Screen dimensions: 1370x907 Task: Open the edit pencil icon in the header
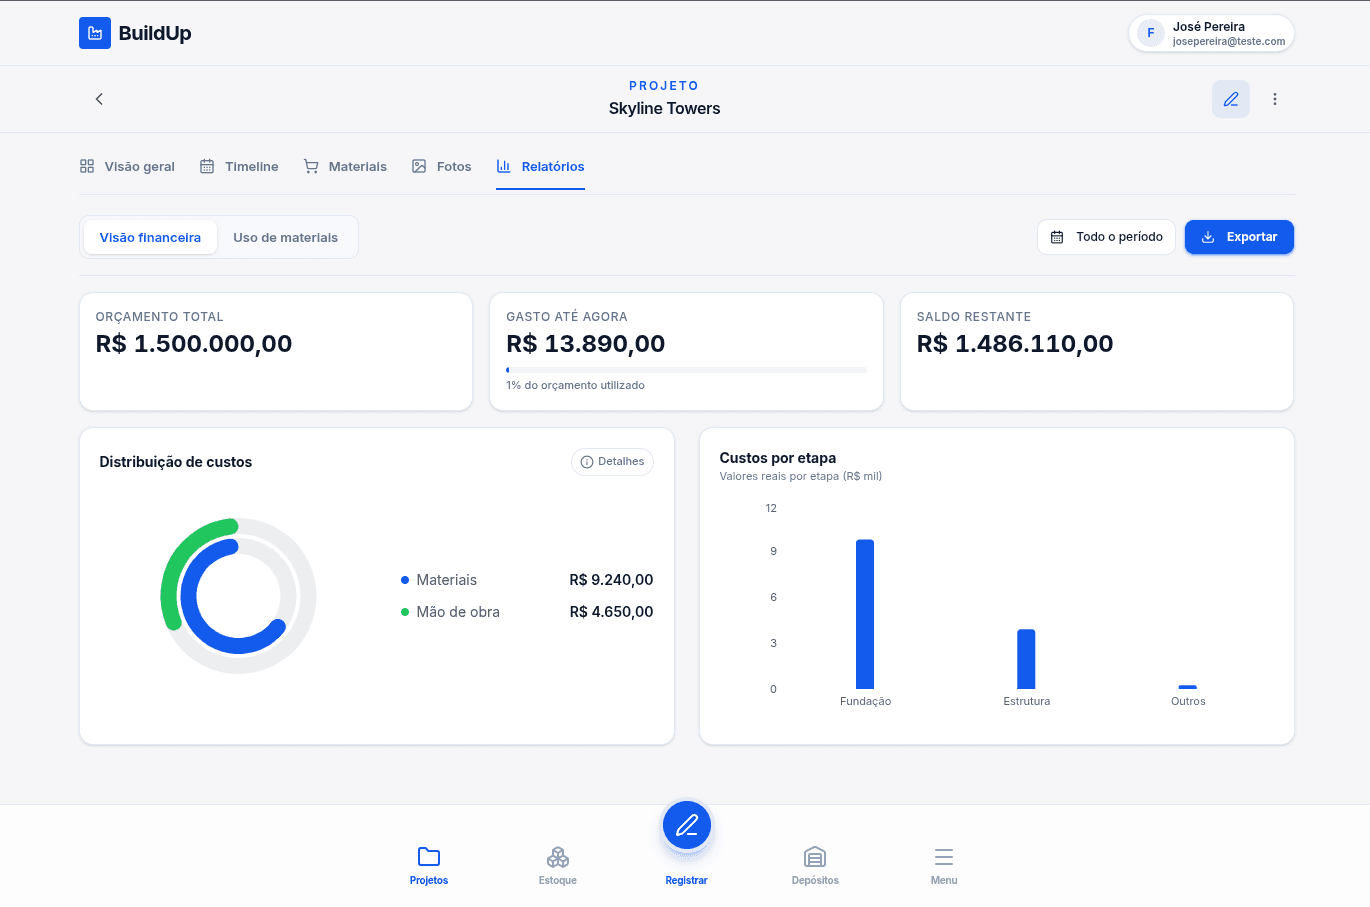[x=1230, y=98]
